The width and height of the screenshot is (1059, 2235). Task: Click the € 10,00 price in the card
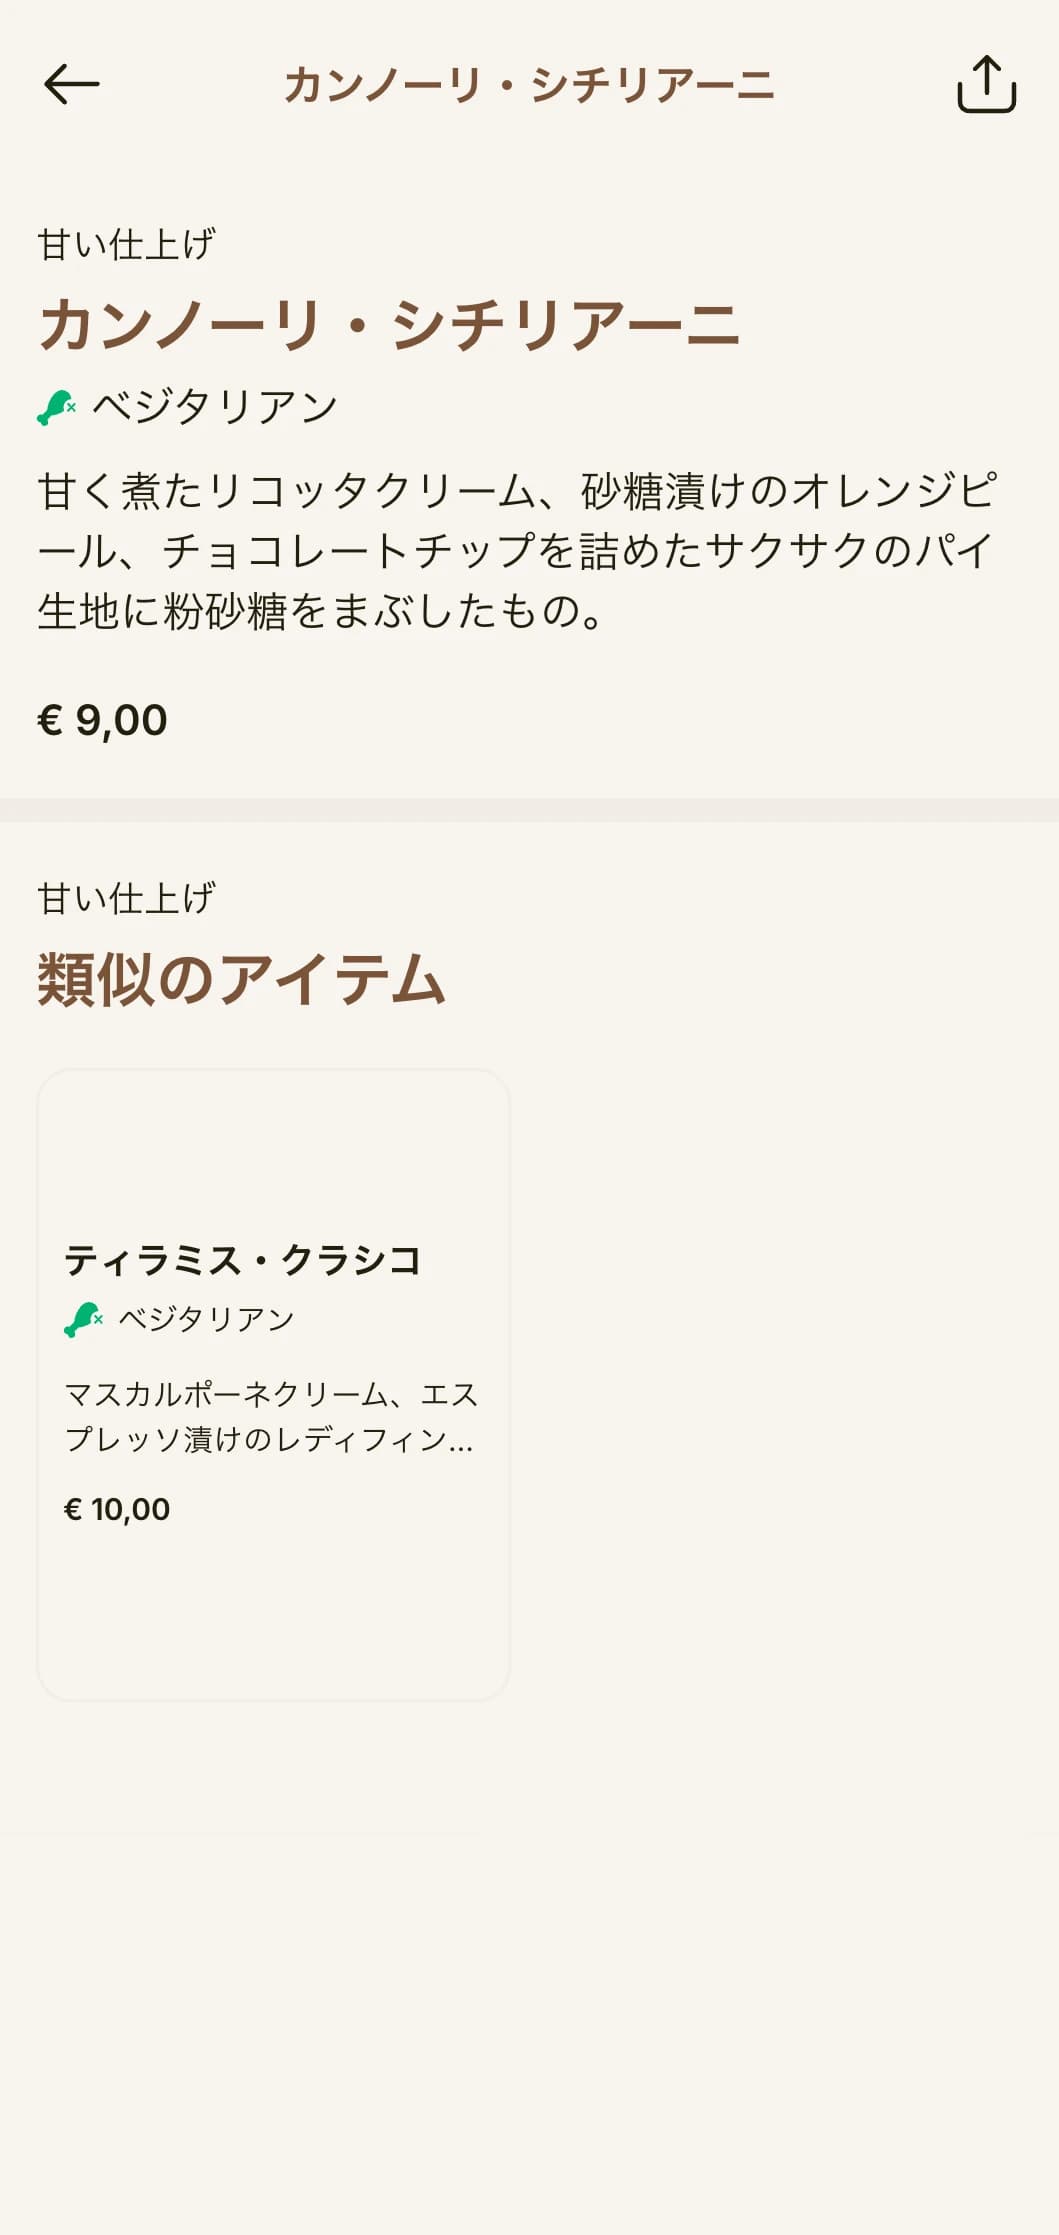[117, 1509]
